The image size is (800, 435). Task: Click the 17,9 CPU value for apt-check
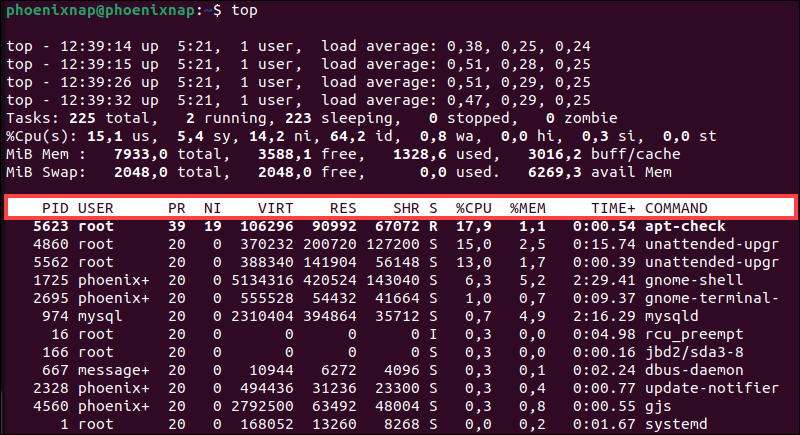473,226
